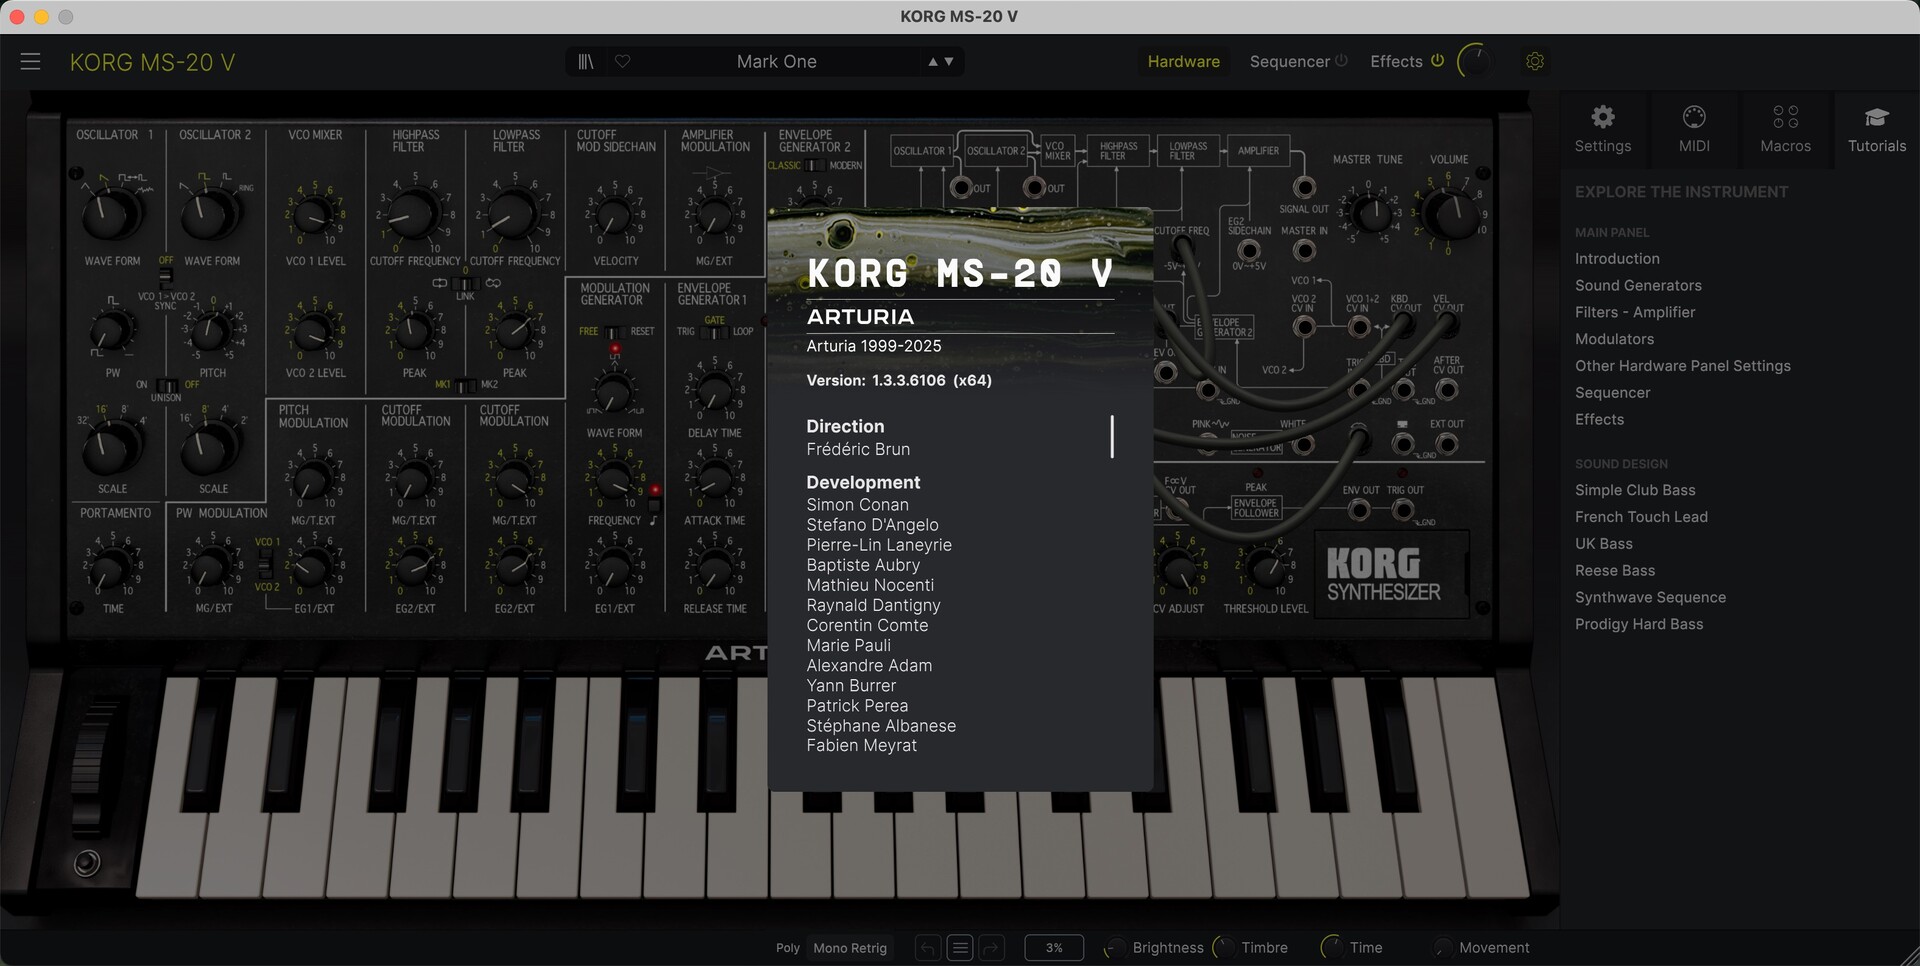Open the MIDI side panel tab

coord(1694,129)
